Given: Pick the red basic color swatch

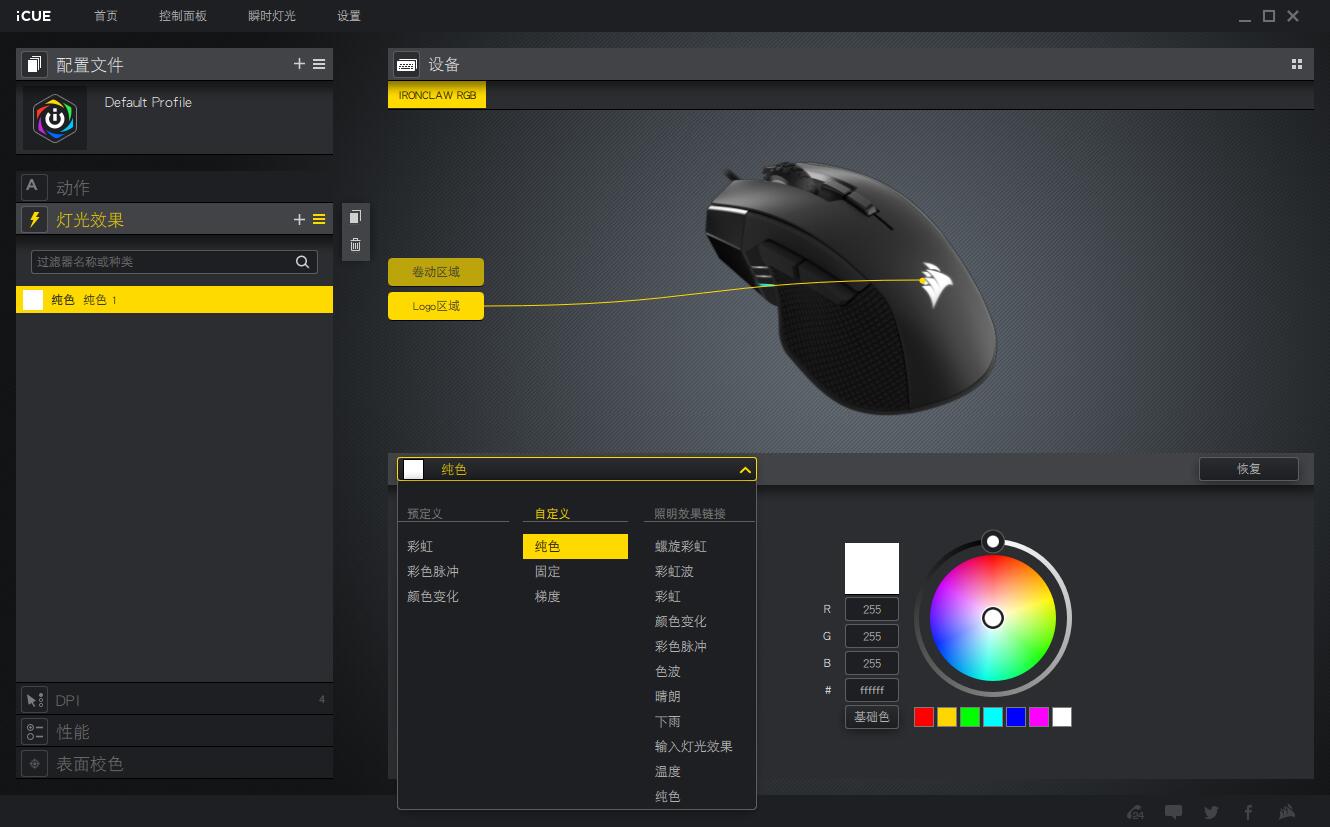Looking at the screenshot, I should 924,717.
